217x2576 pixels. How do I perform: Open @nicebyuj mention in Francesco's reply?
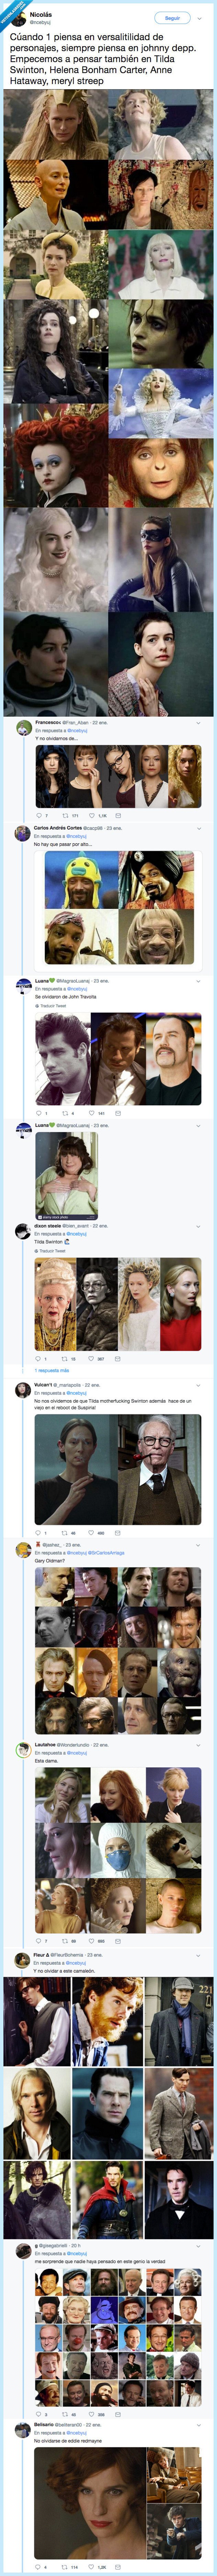76,730
